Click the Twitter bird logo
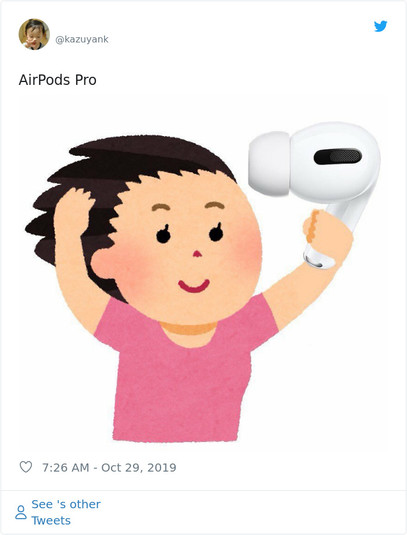The width and height of the screenshot is (407, 535). pos(380,26)
